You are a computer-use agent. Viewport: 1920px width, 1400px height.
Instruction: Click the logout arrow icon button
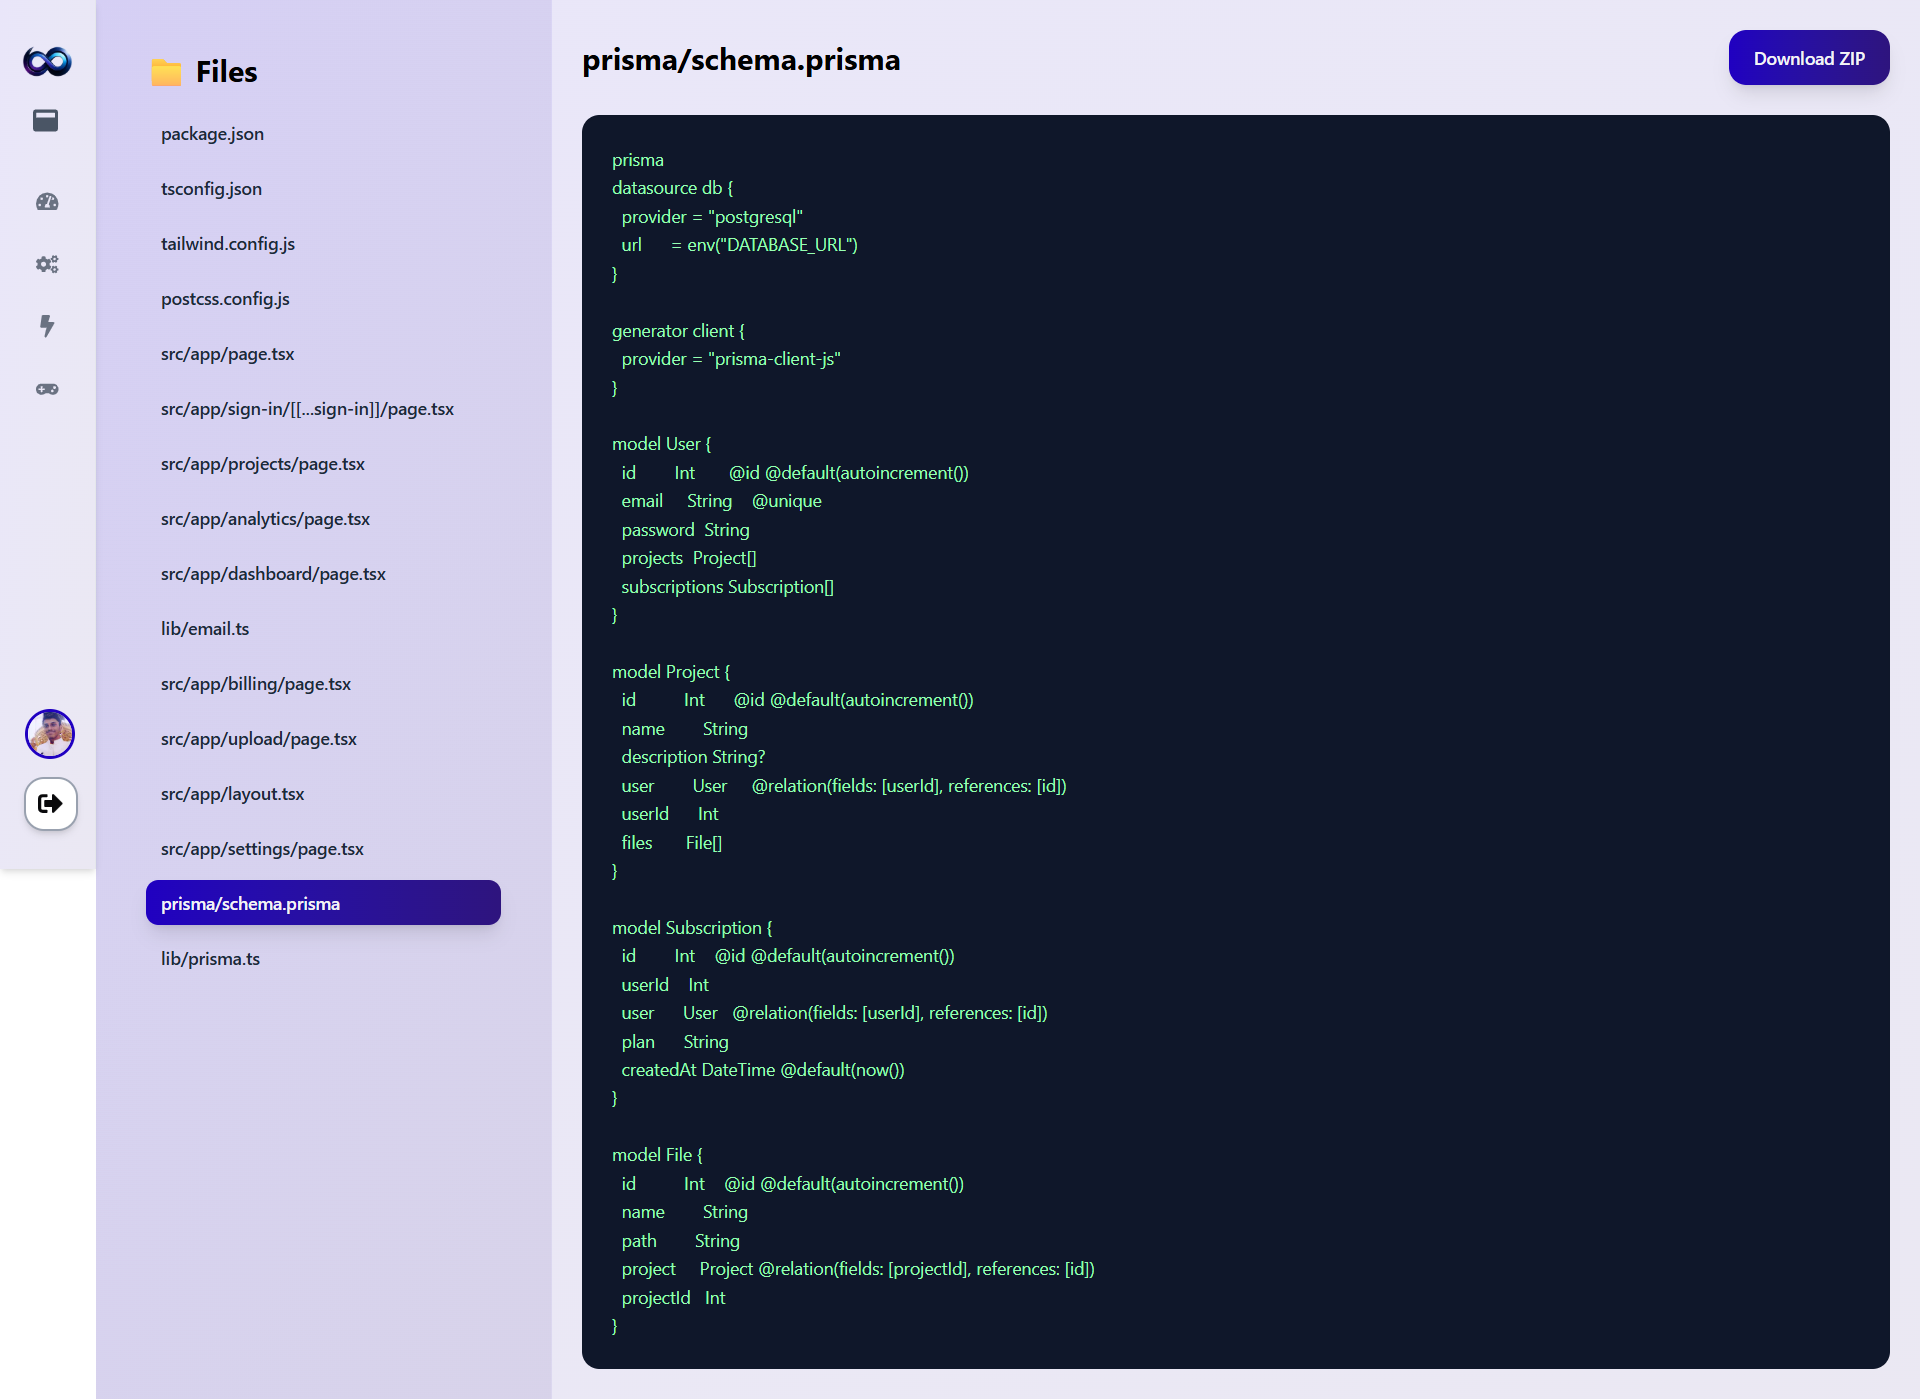[x=50, y=803]
